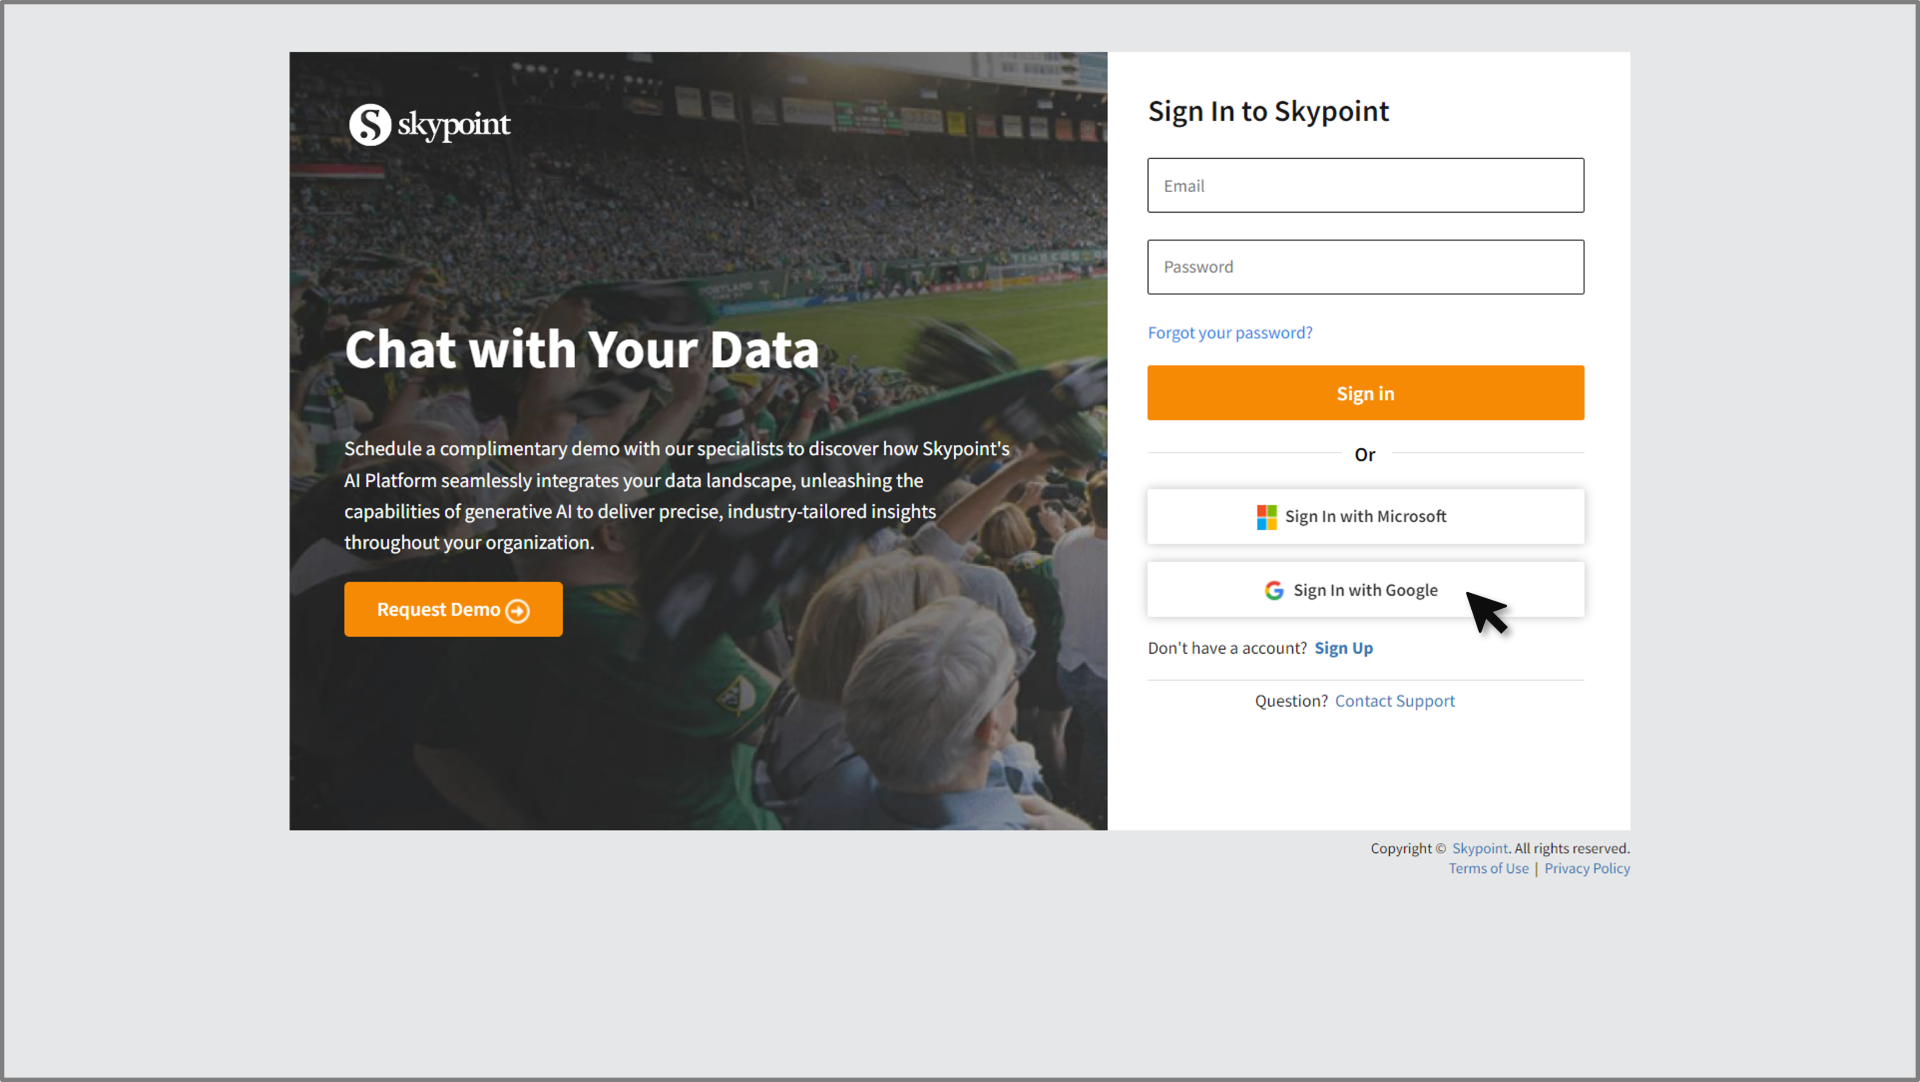The image size is (1920, 1082).
Task: Focus the Password input field
Action: pos(1365,267)
